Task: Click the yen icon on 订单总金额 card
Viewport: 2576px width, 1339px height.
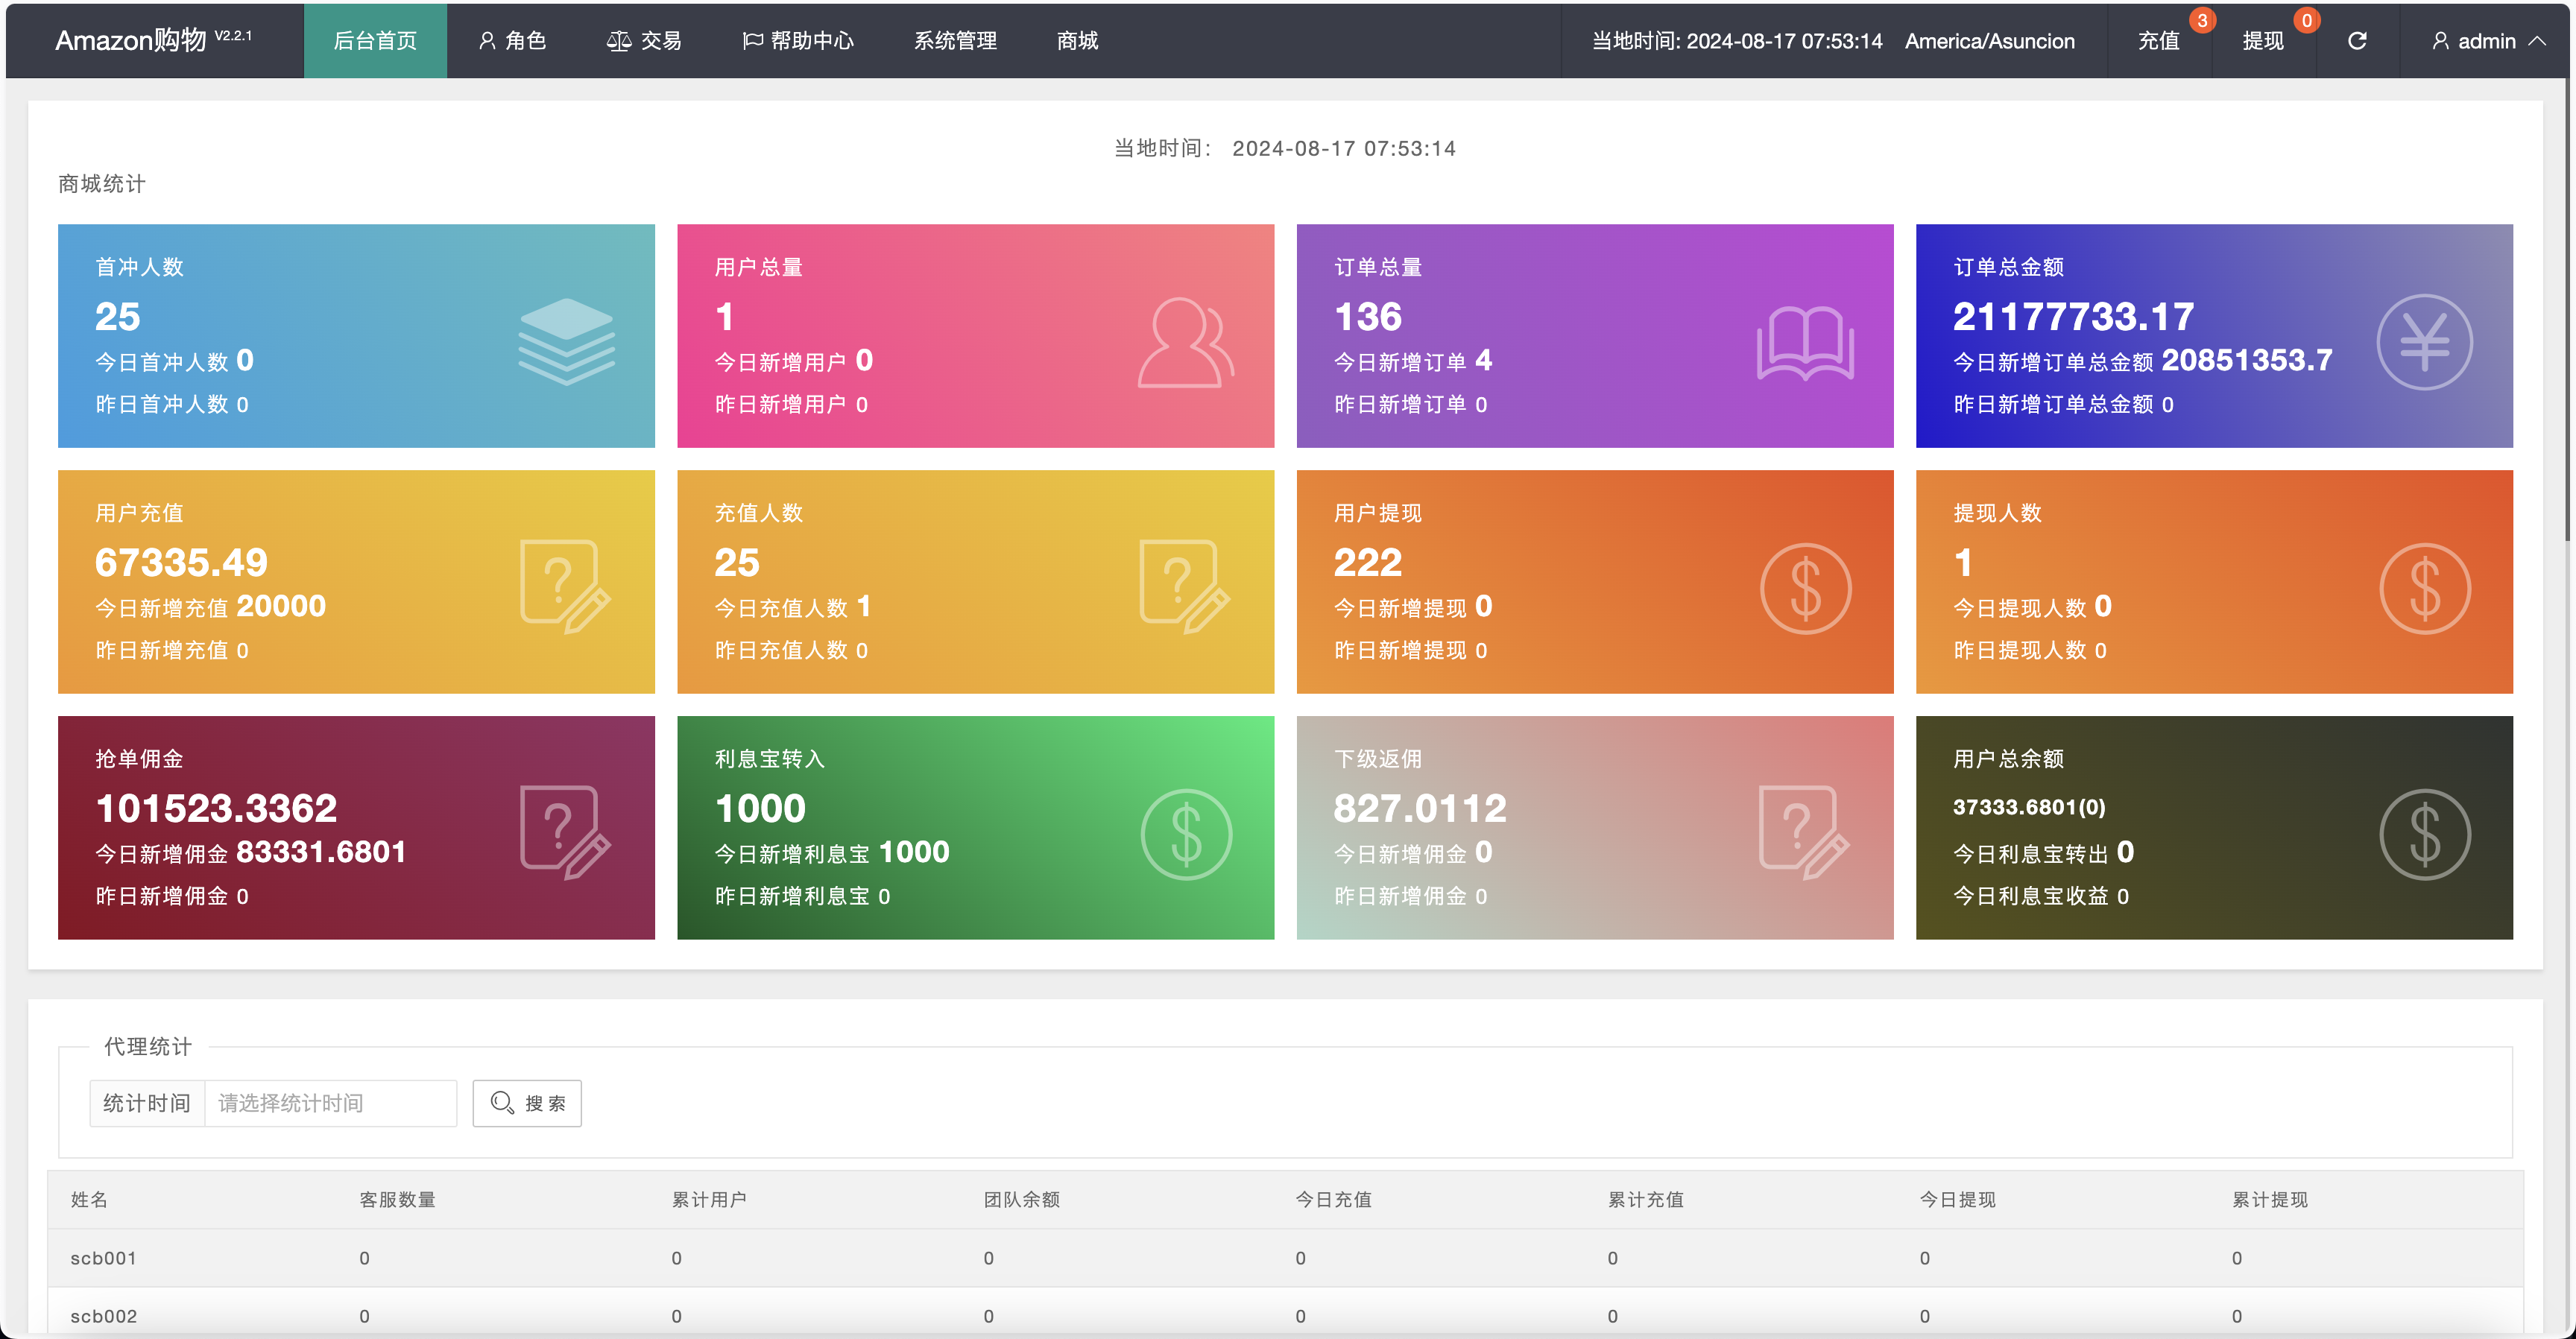Action: (2424, 342)
